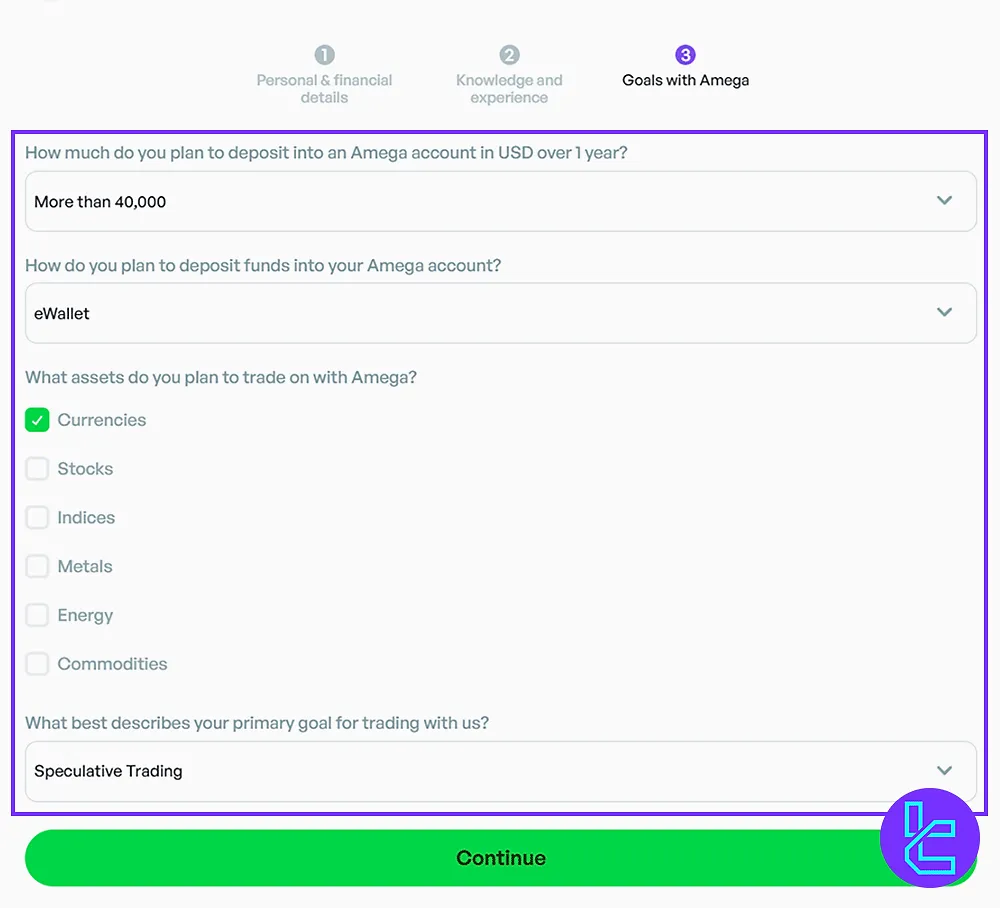
Task: Tick the Metals checkbox
Action: pos(37,566)
